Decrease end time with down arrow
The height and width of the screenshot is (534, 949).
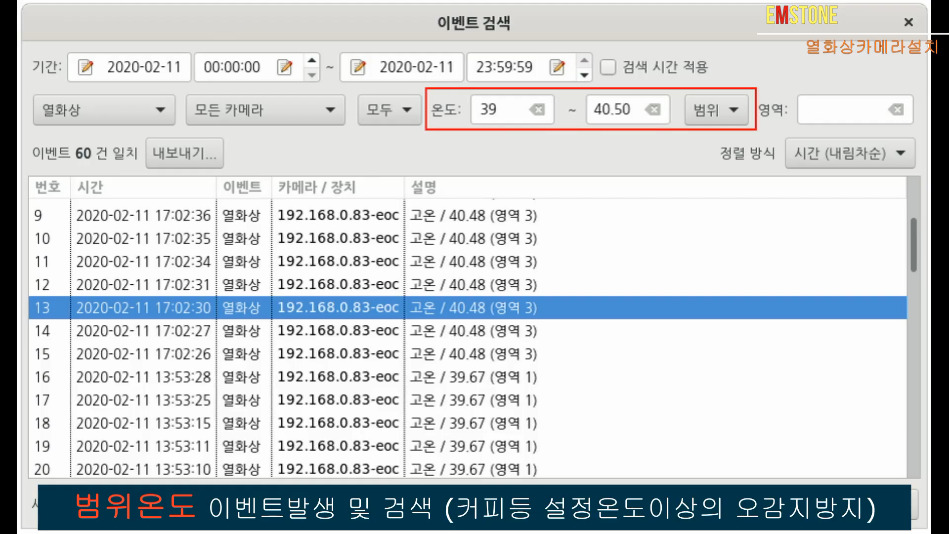click(584, 74)
